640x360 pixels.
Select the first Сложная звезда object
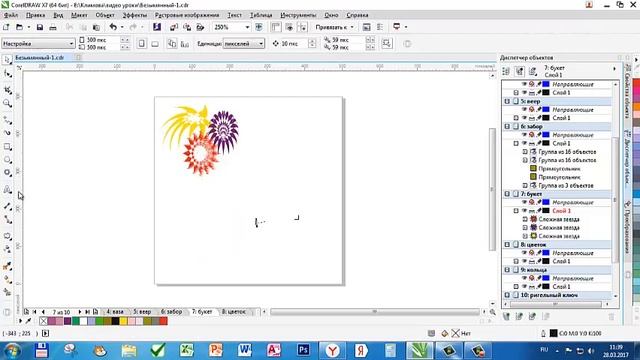[559, 219]
